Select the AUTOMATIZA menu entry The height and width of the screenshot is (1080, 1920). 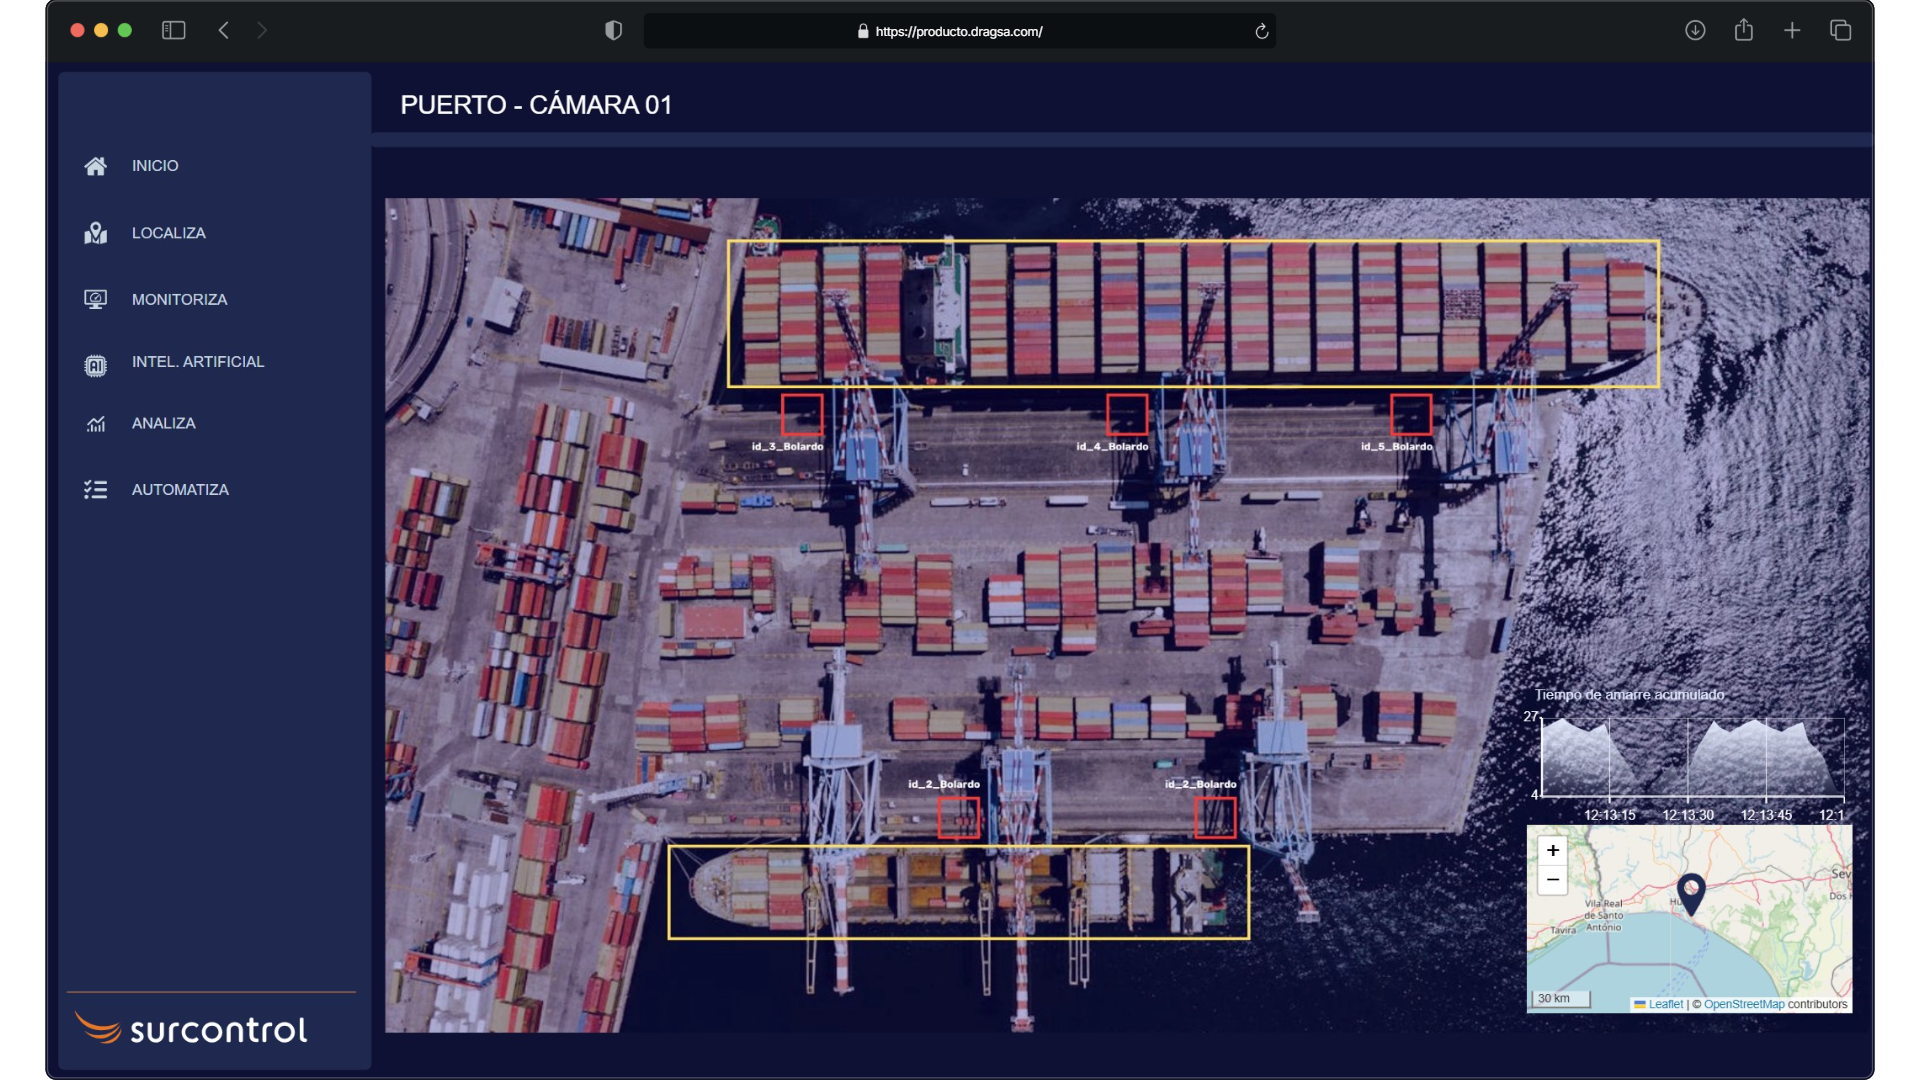point(181,489)
